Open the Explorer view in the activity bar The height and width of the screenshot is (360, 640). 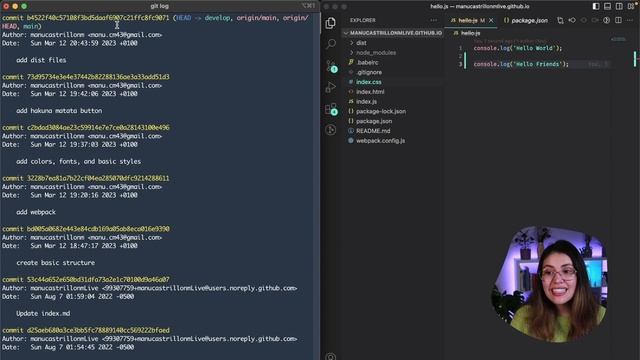click(331, 23)
